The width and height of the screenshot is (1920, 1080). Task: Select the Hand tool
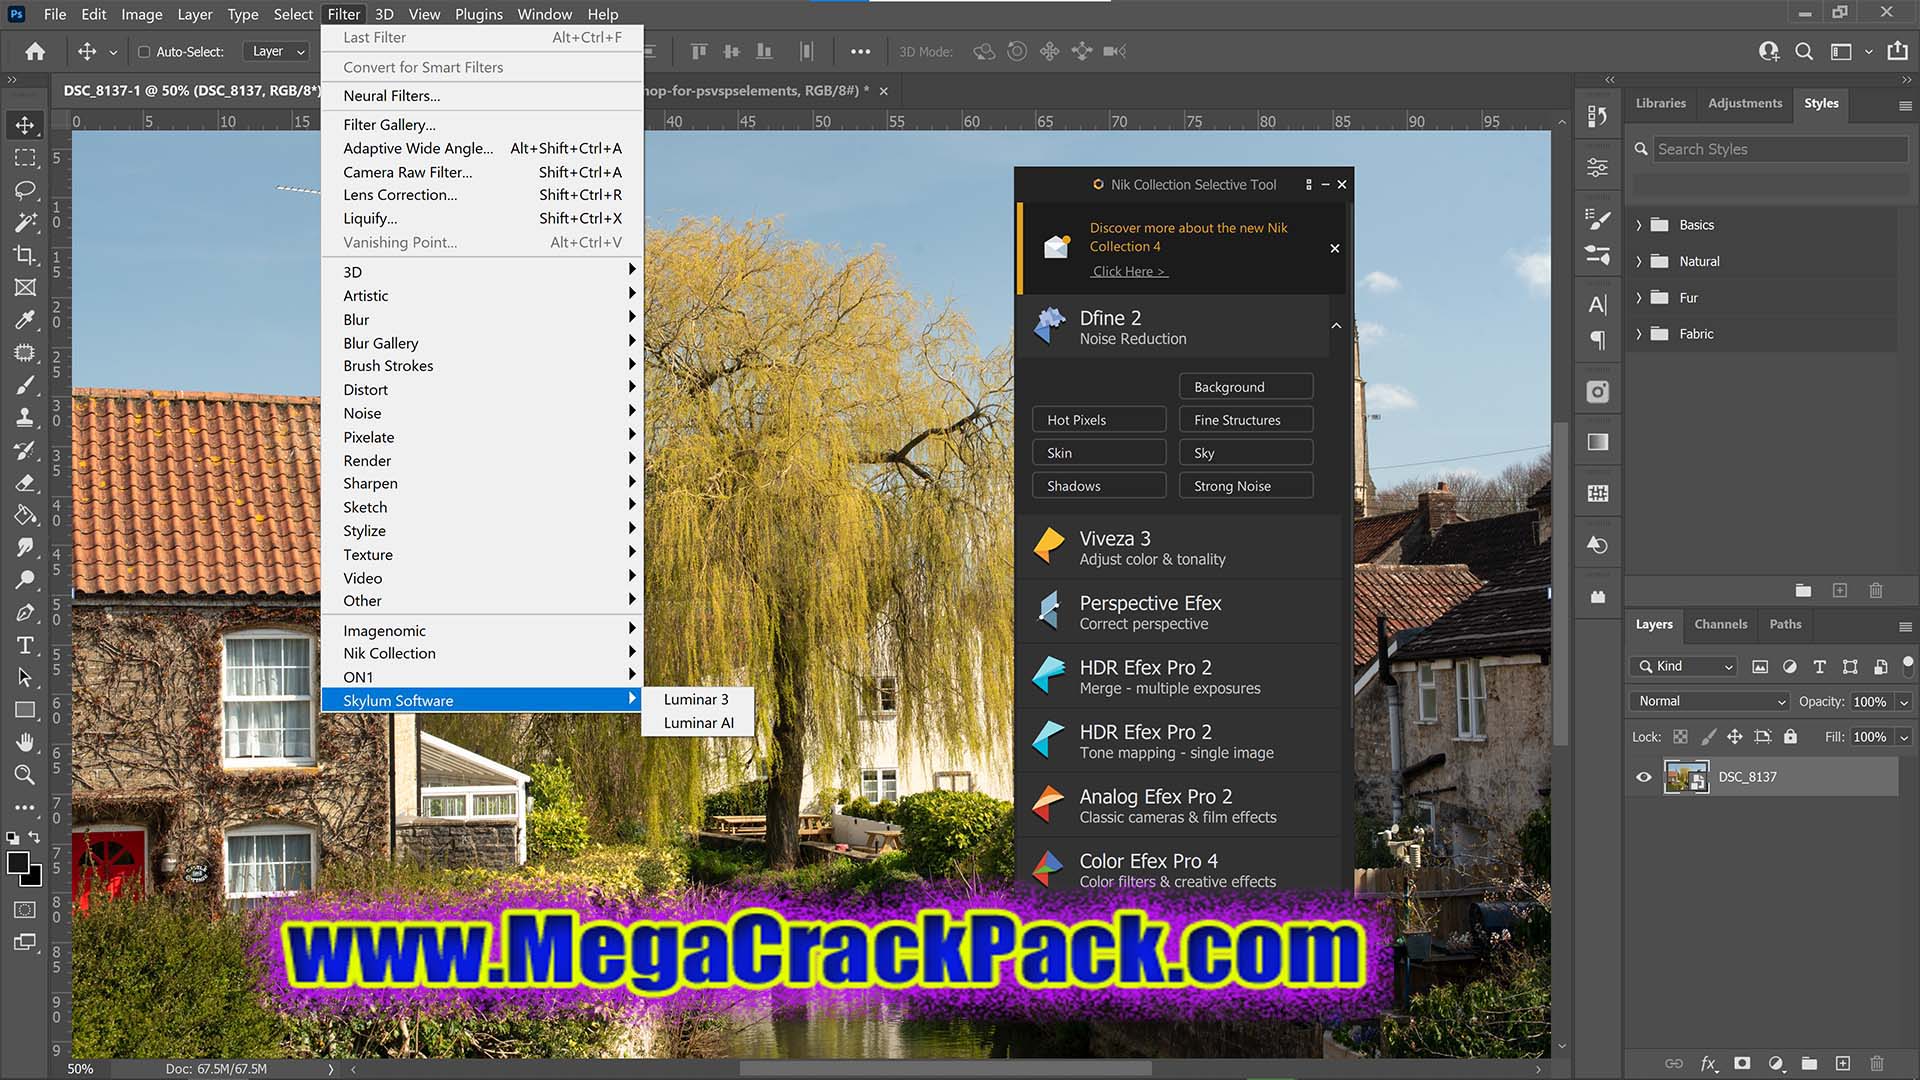25,742
